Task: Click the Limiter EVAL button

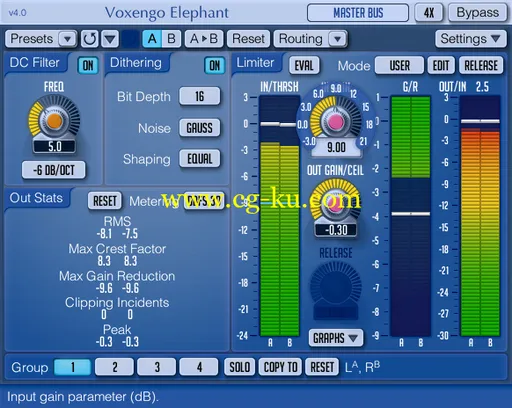Action: pyautogui.click(x=304, y=65)
